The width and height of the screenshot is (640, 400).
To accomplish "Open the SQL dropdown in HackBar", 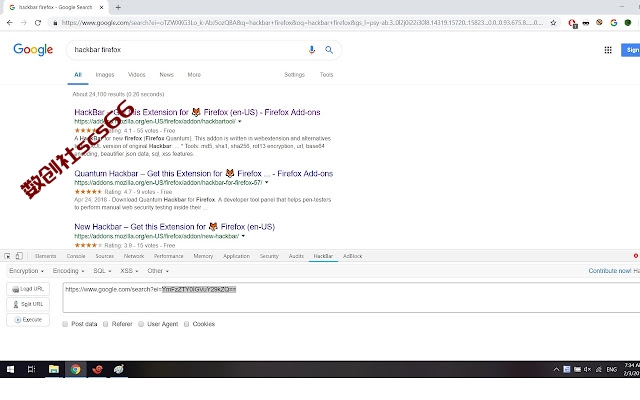I will pyautogui.click(x=102, y=271).
